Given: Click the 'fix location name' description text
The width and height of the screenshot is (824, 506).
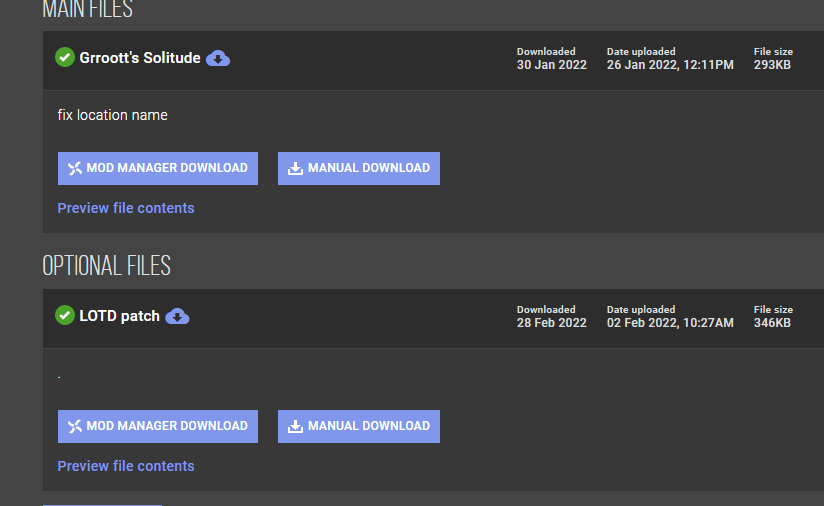Looking at the screenshot, I should pyautogui.click(x=112, y=115).
